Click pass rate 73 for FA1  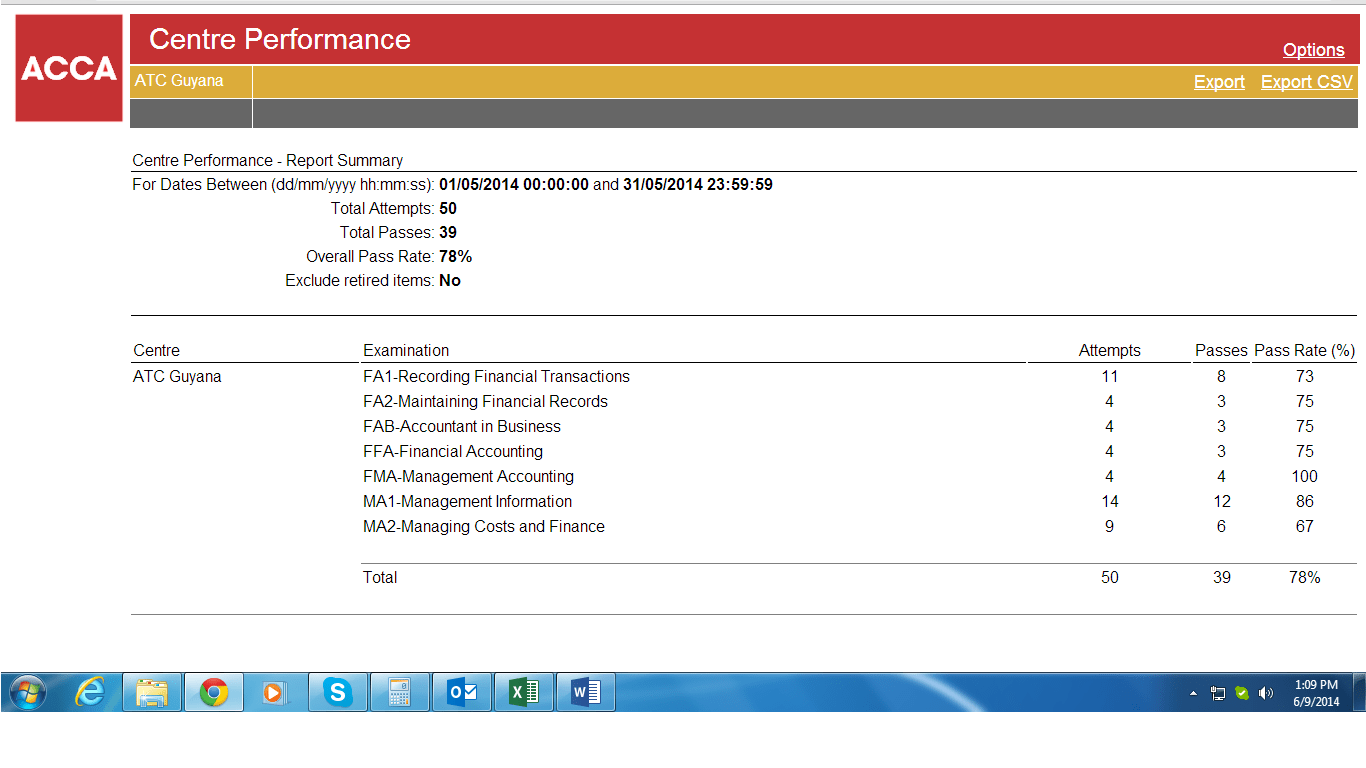[1305, 377]
